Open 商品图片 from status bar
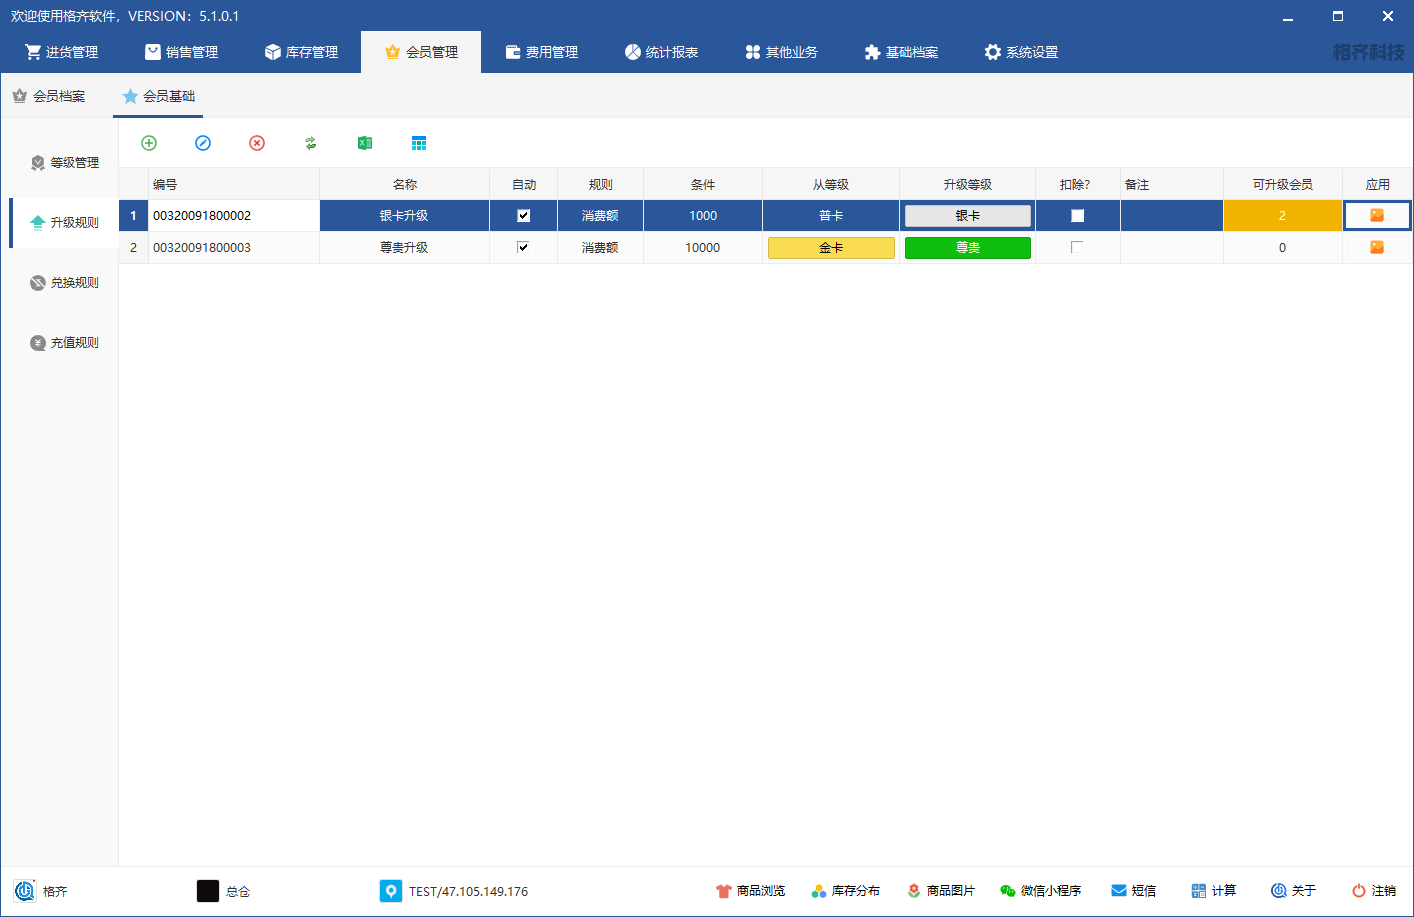The image size is (1414, 917). [x=941, y=891]
